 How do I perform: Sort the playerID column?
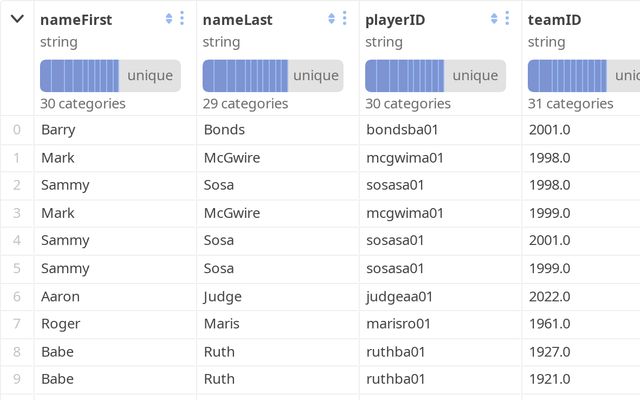pyautogui.click(x=493, y=19)
